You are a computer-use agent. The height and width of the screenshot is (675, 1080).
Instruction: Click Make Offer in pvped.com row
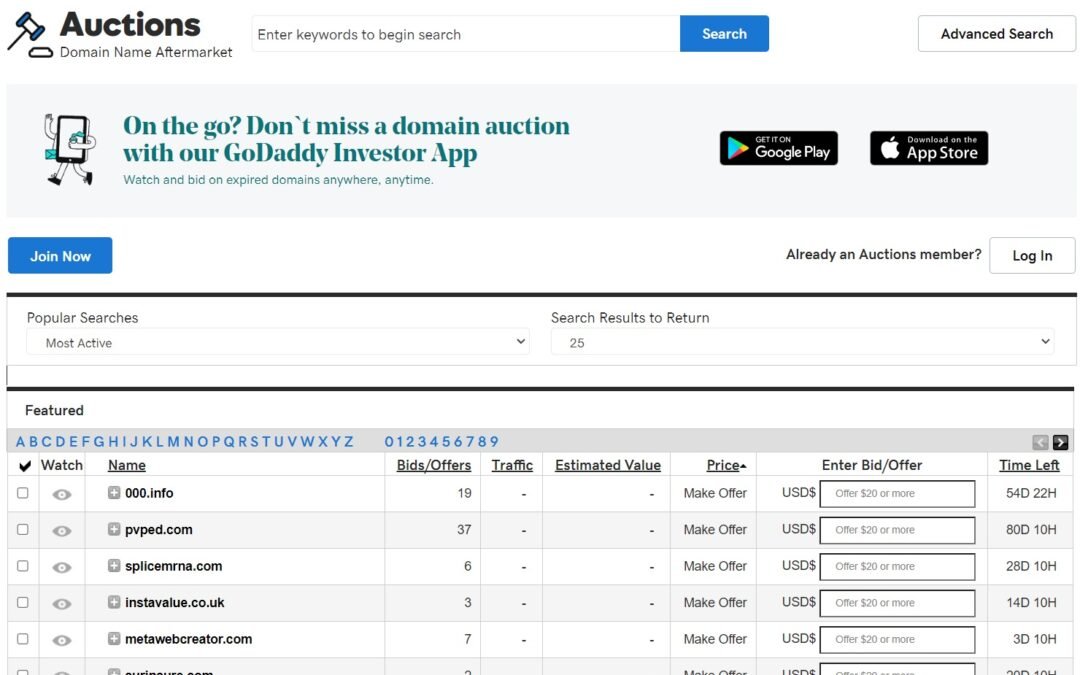(715, 530)
